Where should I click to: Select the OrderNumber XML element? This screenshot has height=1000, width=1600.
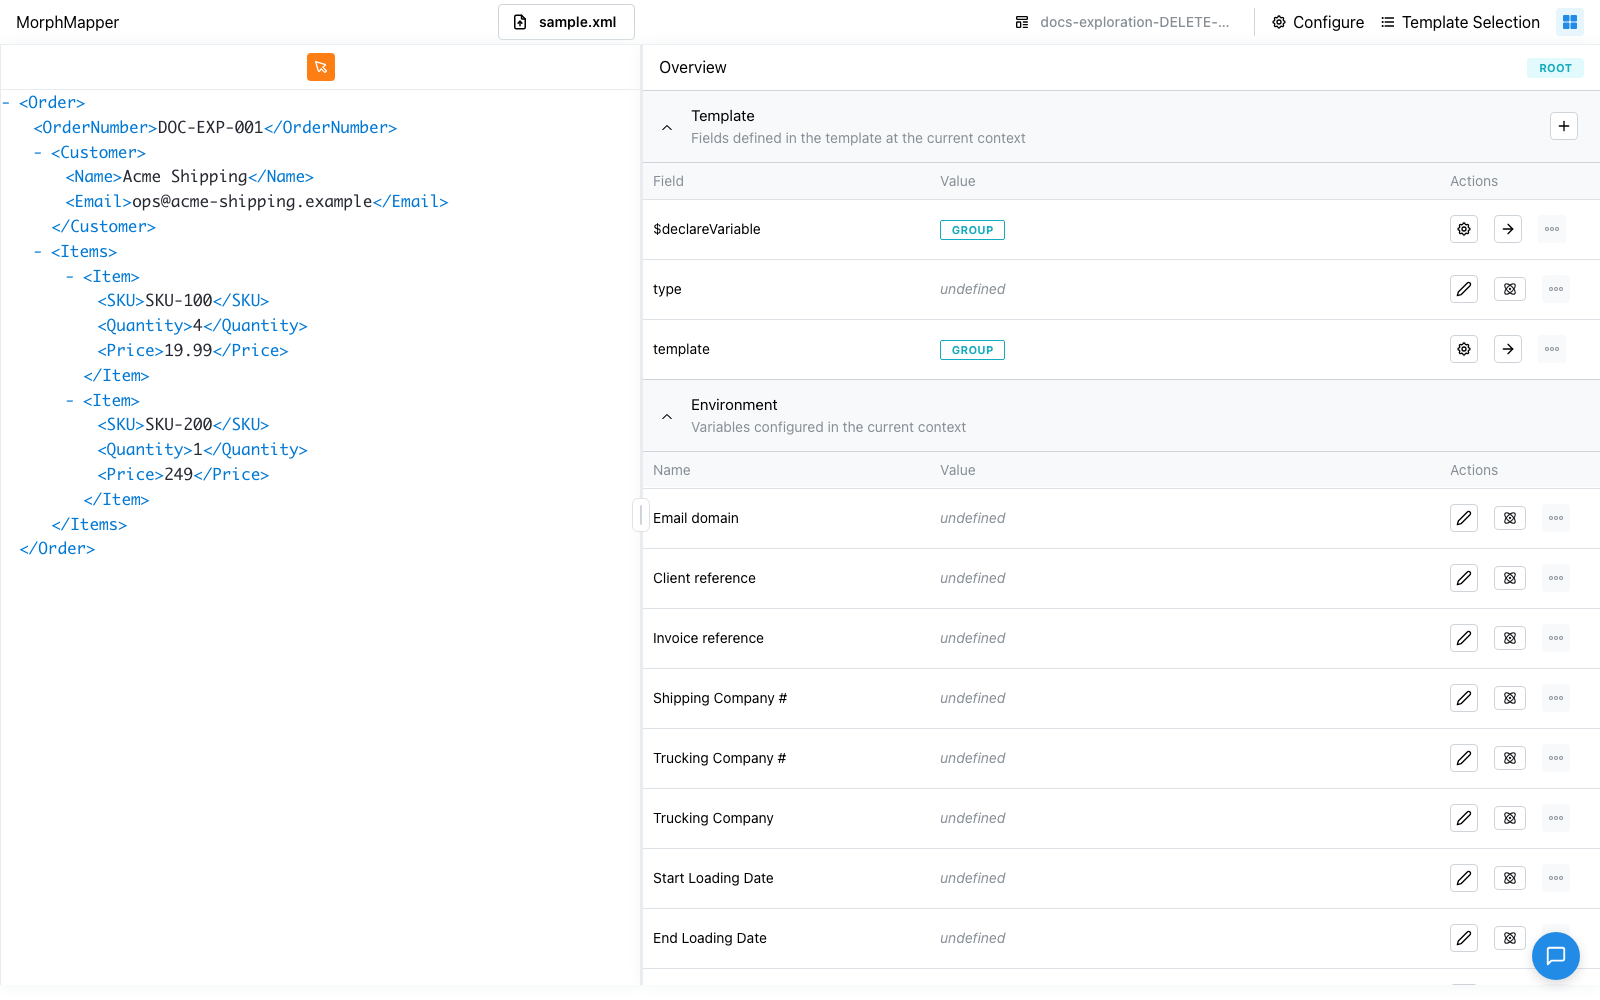click(215, 127)
